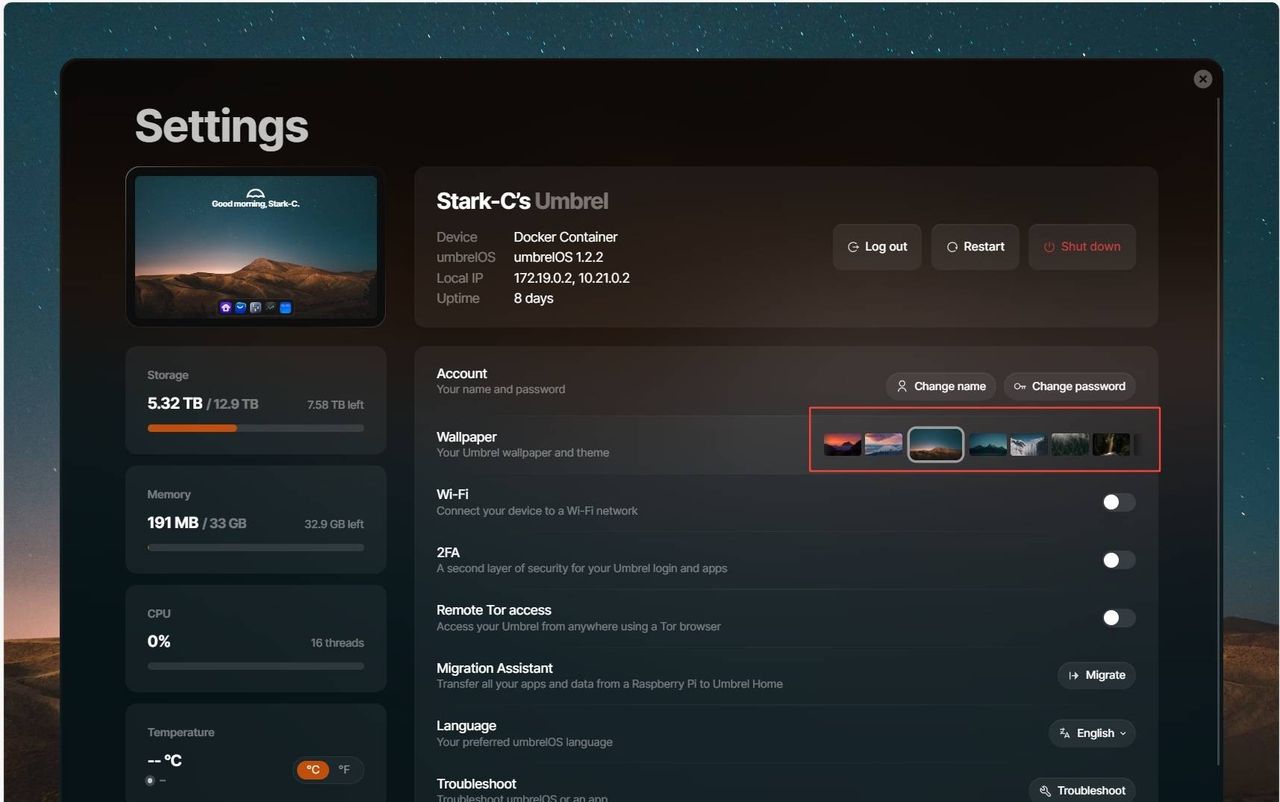Turn on the 2FA toggle
Screen dimensions: 1280x802
[x=1118, y=560]
